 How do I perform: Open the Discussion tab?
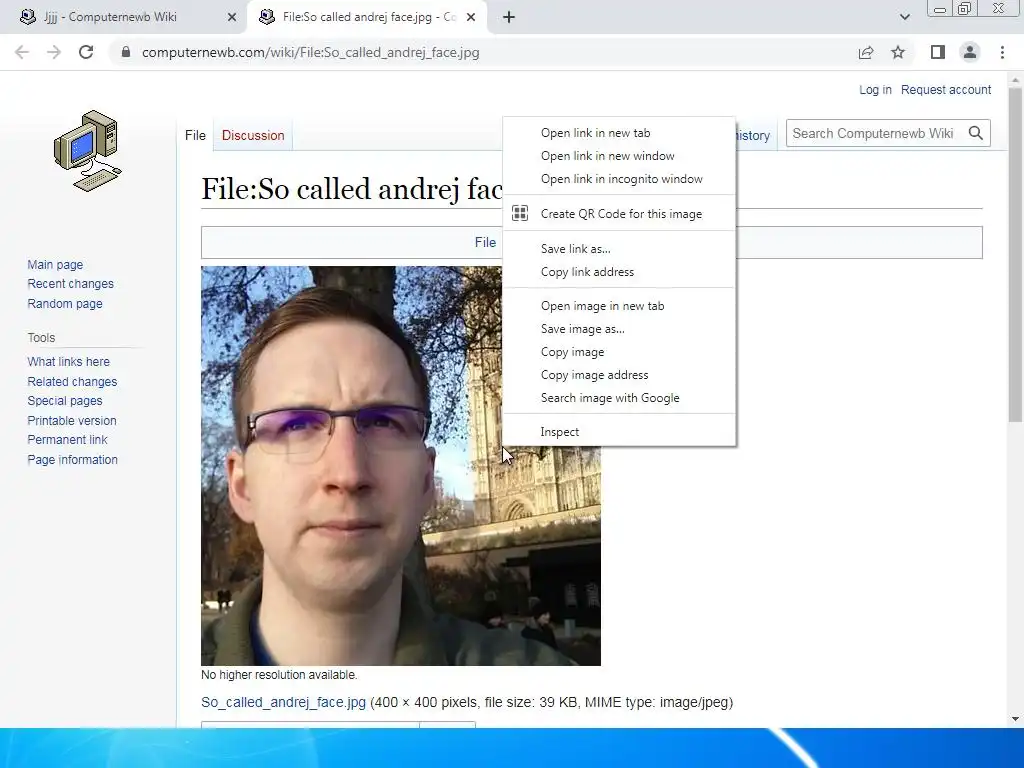[253, 135]
